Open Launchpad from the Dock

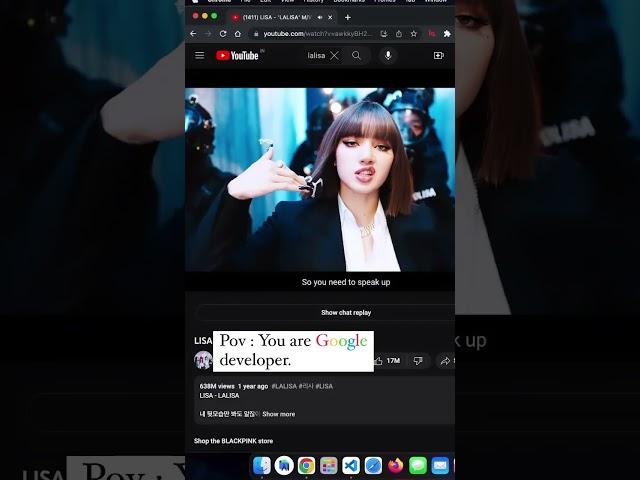329,465
